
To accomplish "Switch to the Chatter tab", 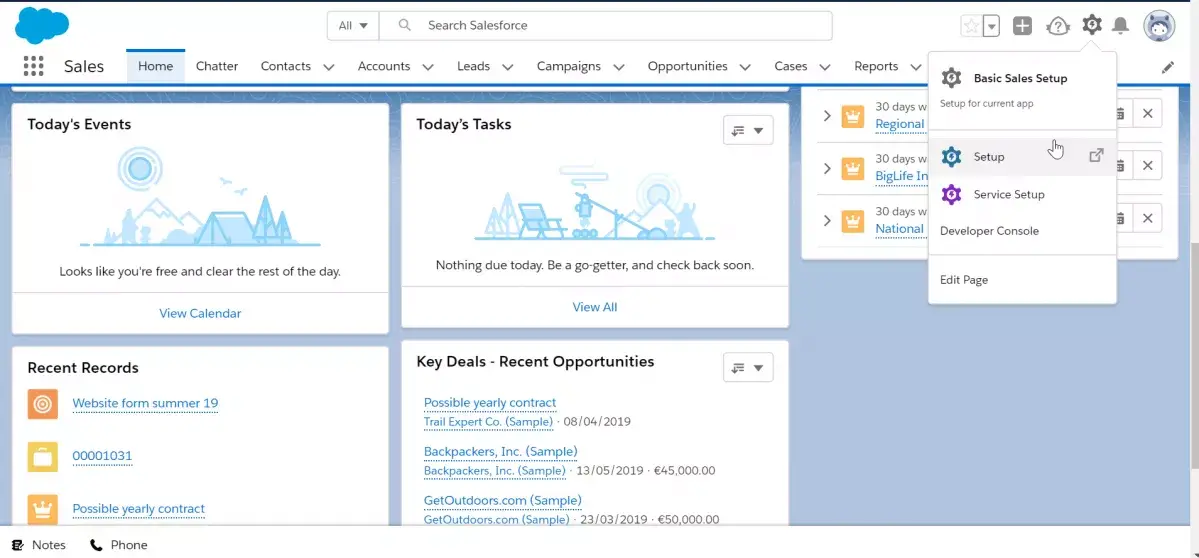I will click(217, 67).
